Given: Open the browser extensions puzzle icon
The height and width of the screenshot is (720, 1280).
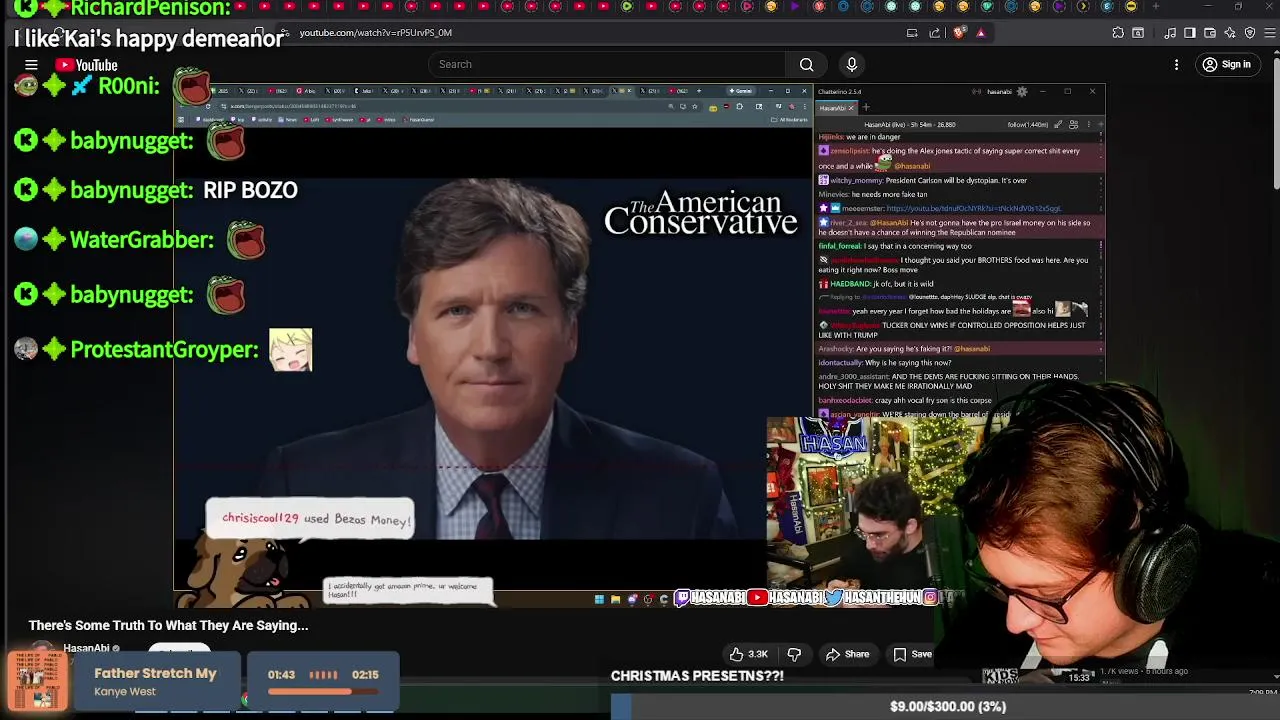Looking at the screenshot, I should [x=1118, y=33].
